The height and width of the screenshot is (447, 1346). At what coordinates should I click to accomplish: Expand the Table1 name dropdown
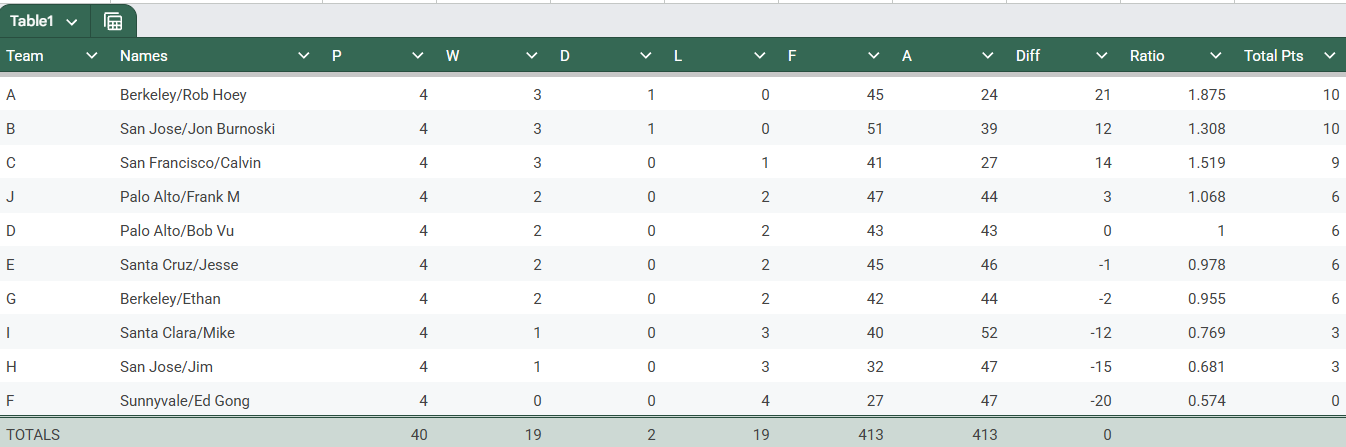click(x=72, y=22)
